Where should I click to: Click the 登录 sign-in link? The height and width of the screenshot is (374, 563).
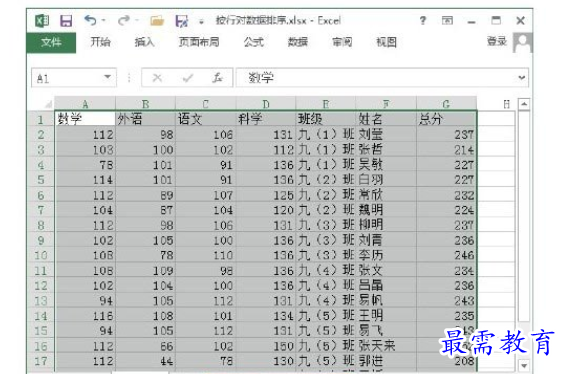[x=497, y=41]
